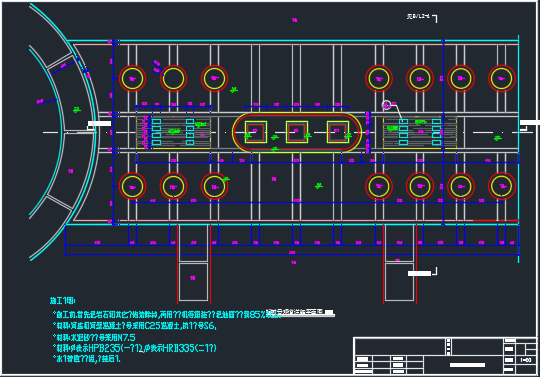The height and width of the screenshot is (377, 540).
Task: Select the bottom-left column circle in the lower row
Action: point(132,186)
